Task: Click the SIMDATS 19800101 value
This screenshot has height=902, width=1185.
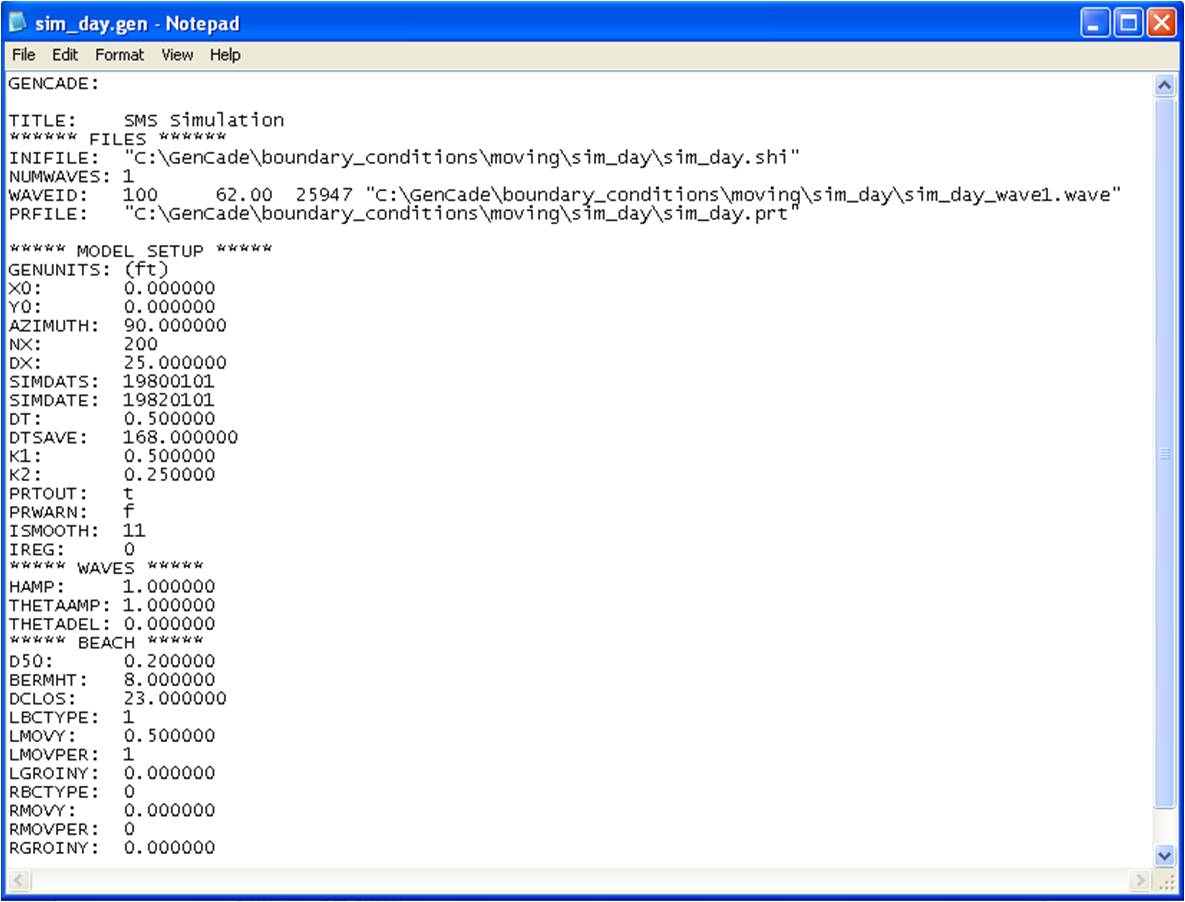Action: click(x=169, y=381)
